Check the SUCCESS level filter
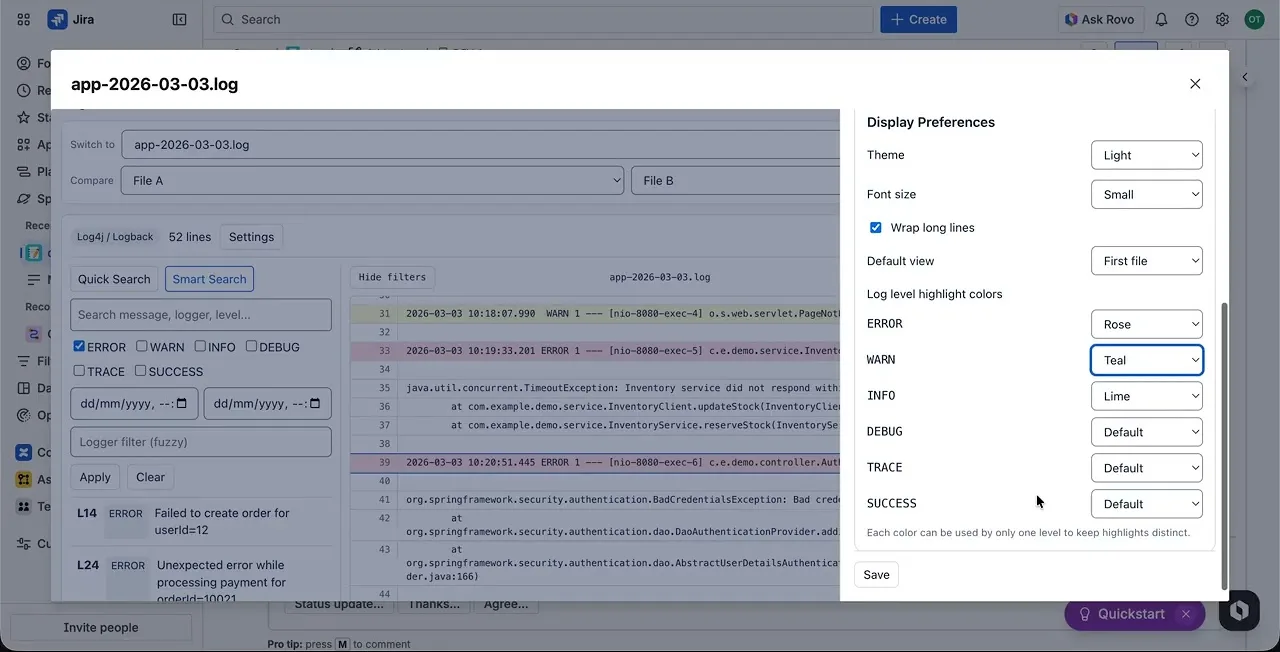The width and height of the screenshot is (1280, 652). point(140,370)
